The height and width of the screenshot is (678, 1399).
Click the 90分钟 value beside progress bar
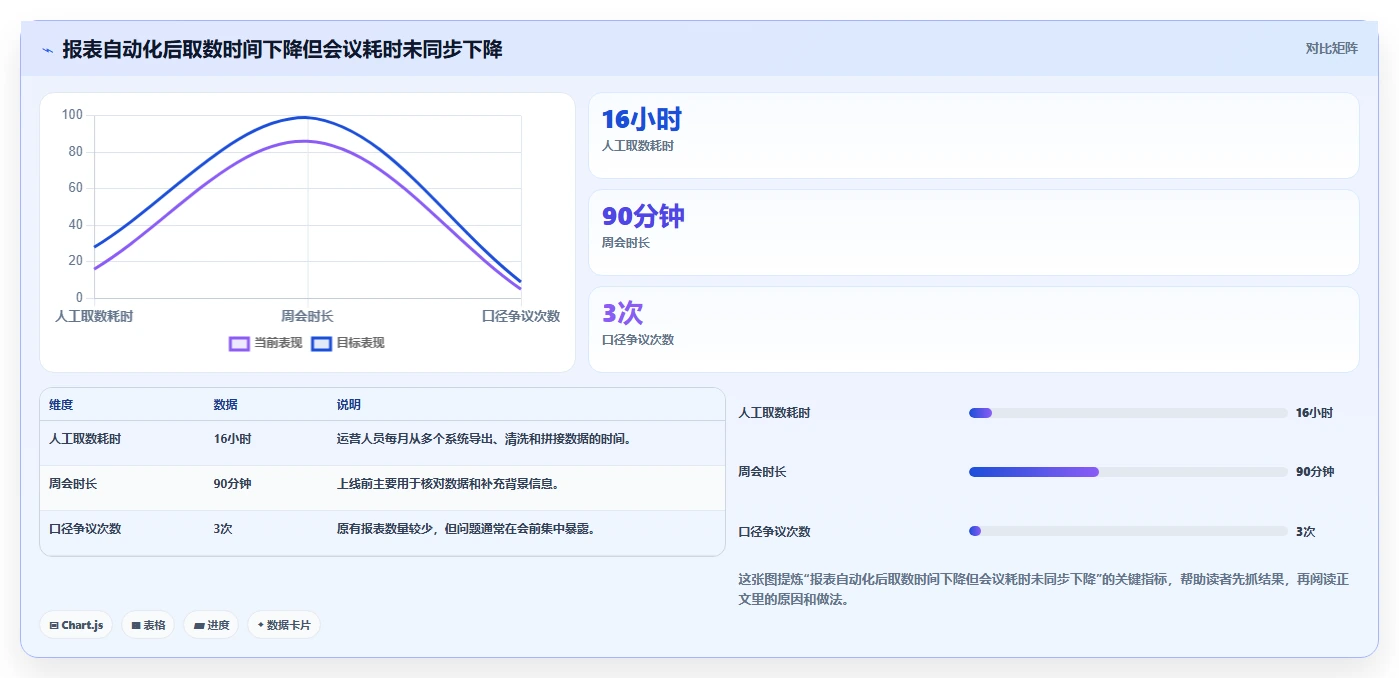tap(1315, 472)
